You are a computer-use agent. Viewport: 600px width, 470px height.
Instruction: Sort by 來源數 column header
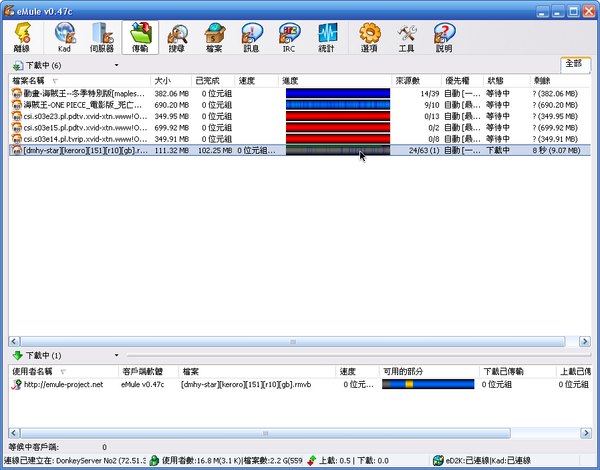pos(416,81)
